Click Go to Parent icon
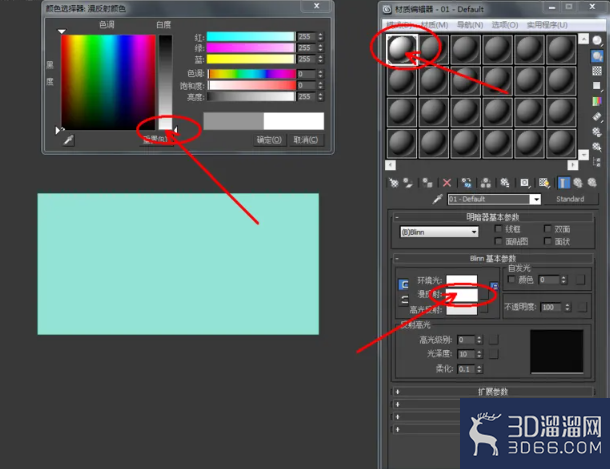 pyautogui.click(x=578, y=182)
